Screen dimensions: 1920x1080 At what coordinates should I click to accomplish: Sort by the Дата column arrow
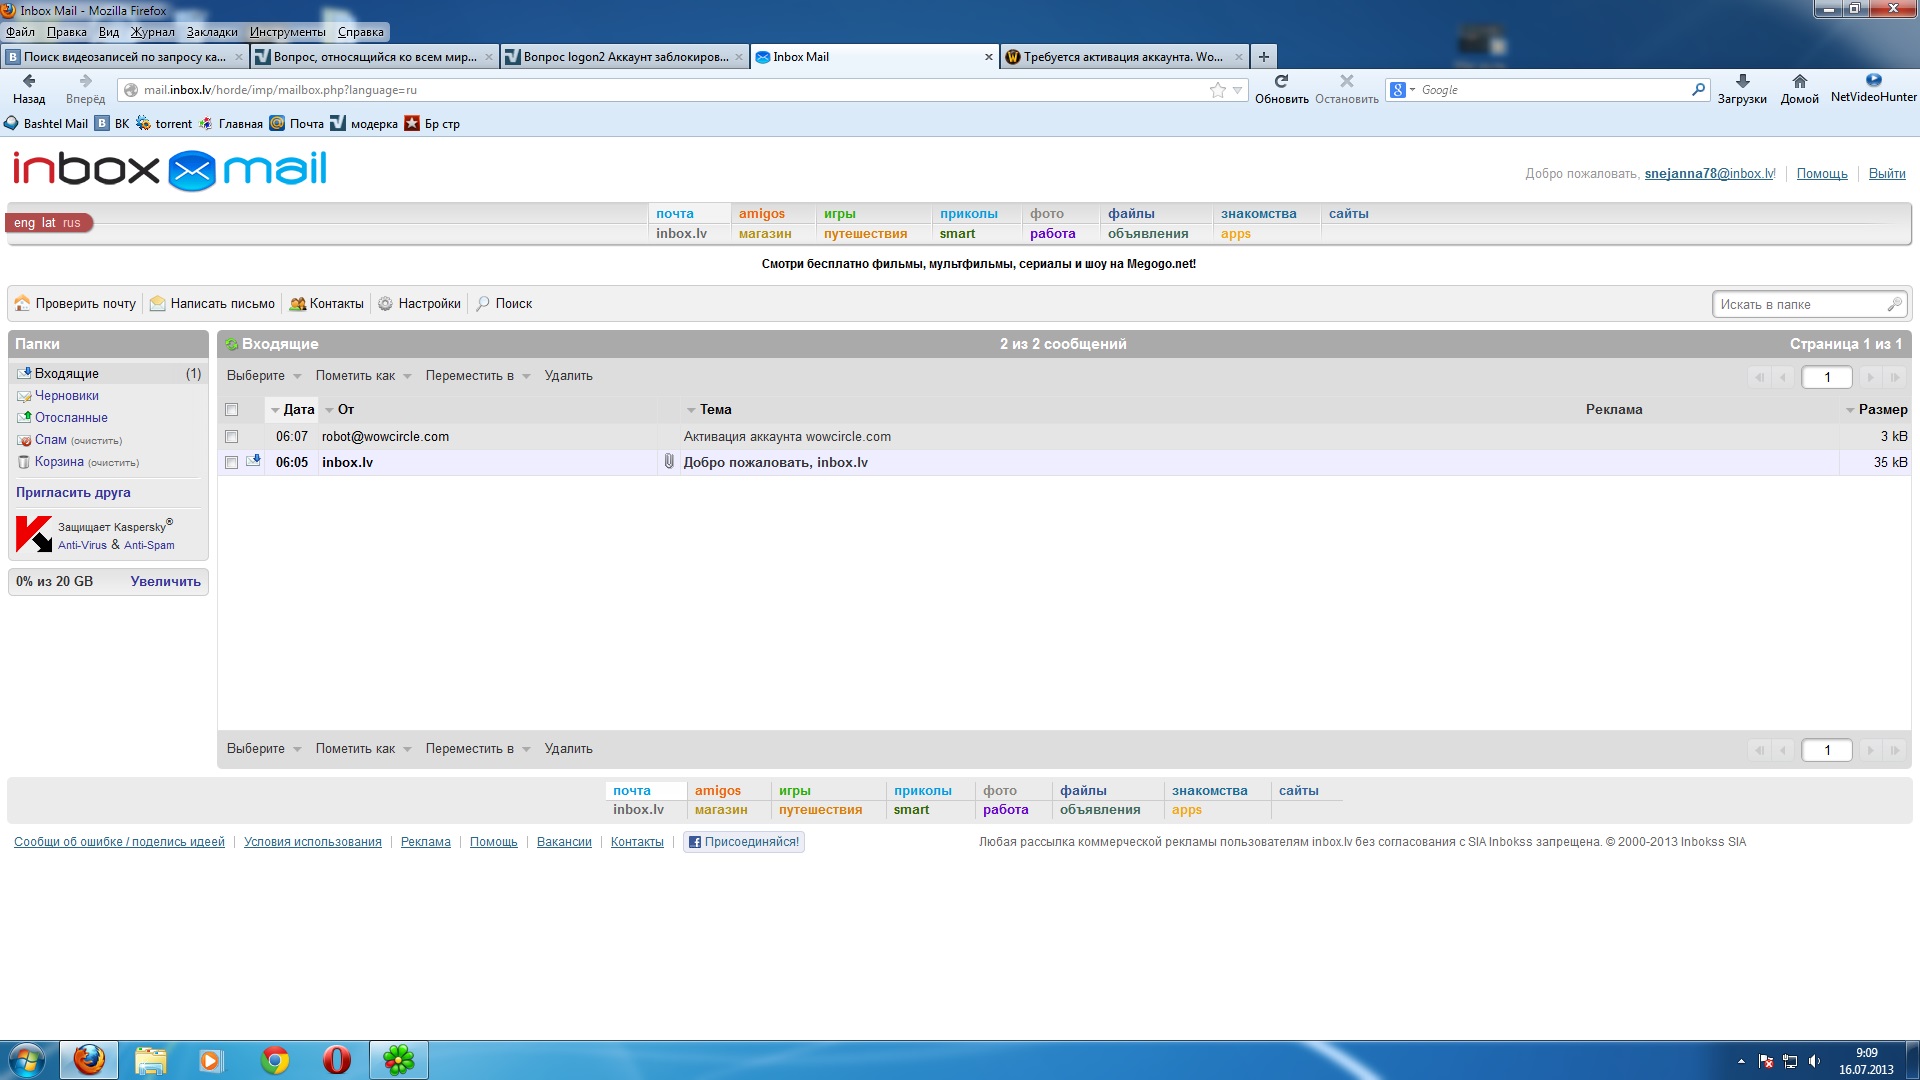[275, 410]
